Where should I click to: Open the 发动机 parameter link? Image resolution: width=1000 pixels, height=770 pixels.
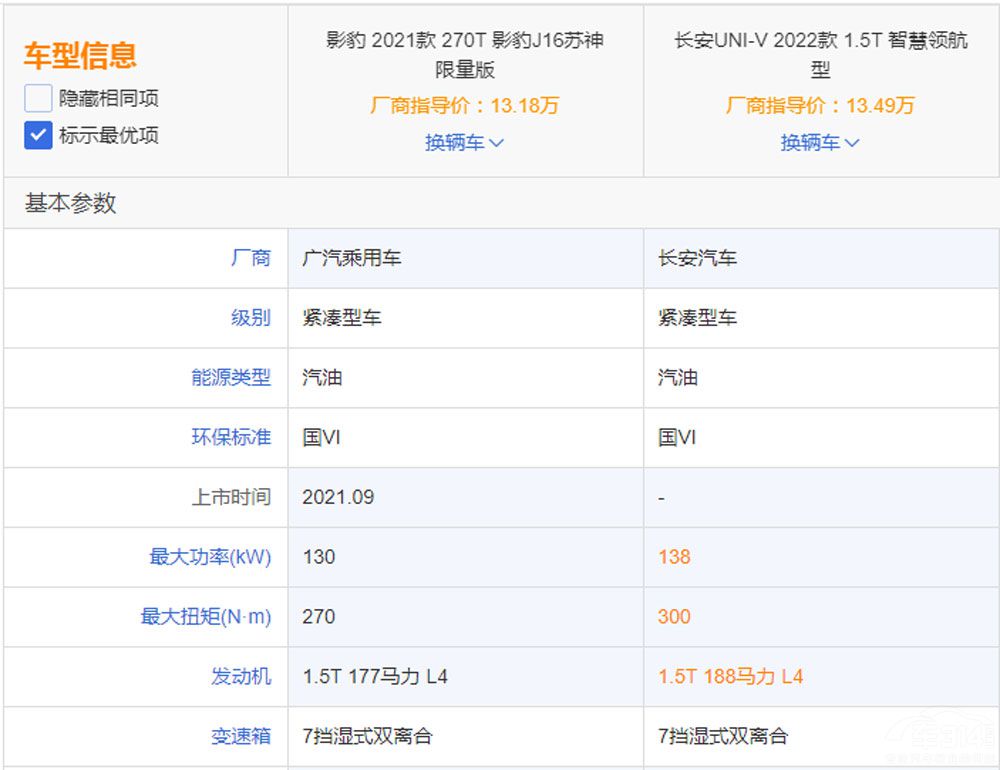tap(241, 677)
